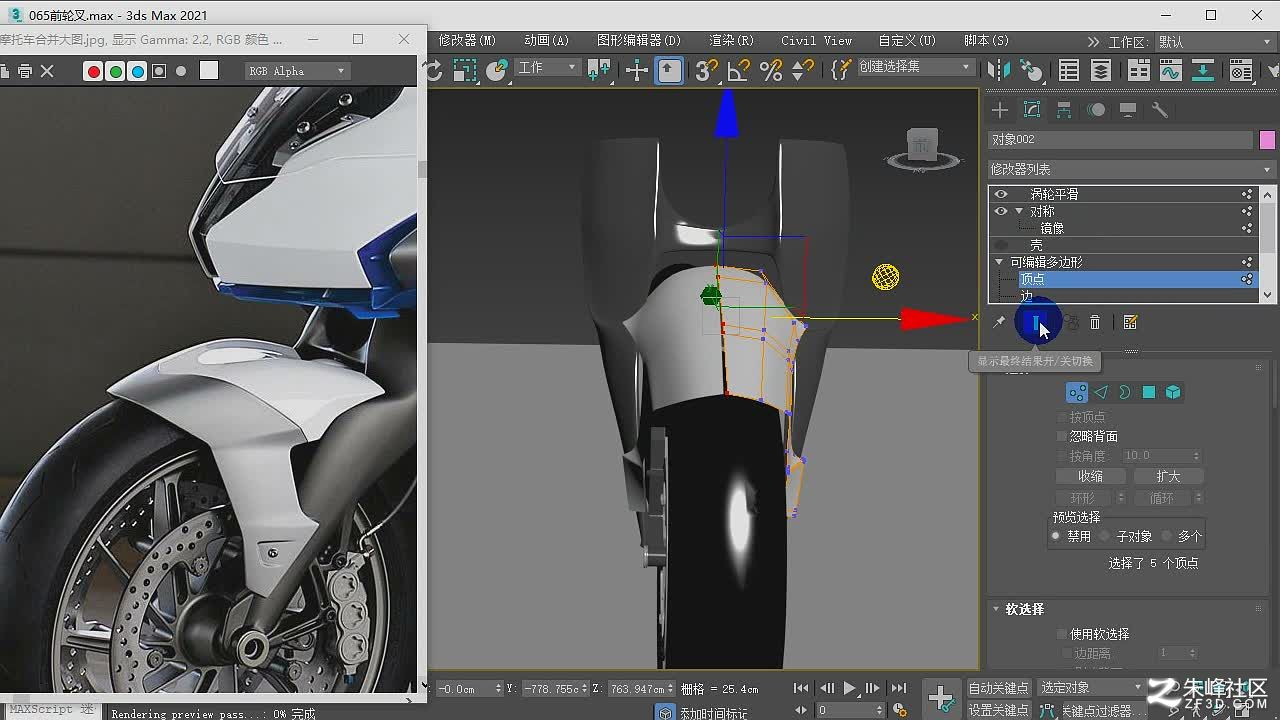The width and height of the screenshot is (1280, 720).
Task: Open the Display command panel
Action: [x=1128, y=110]
